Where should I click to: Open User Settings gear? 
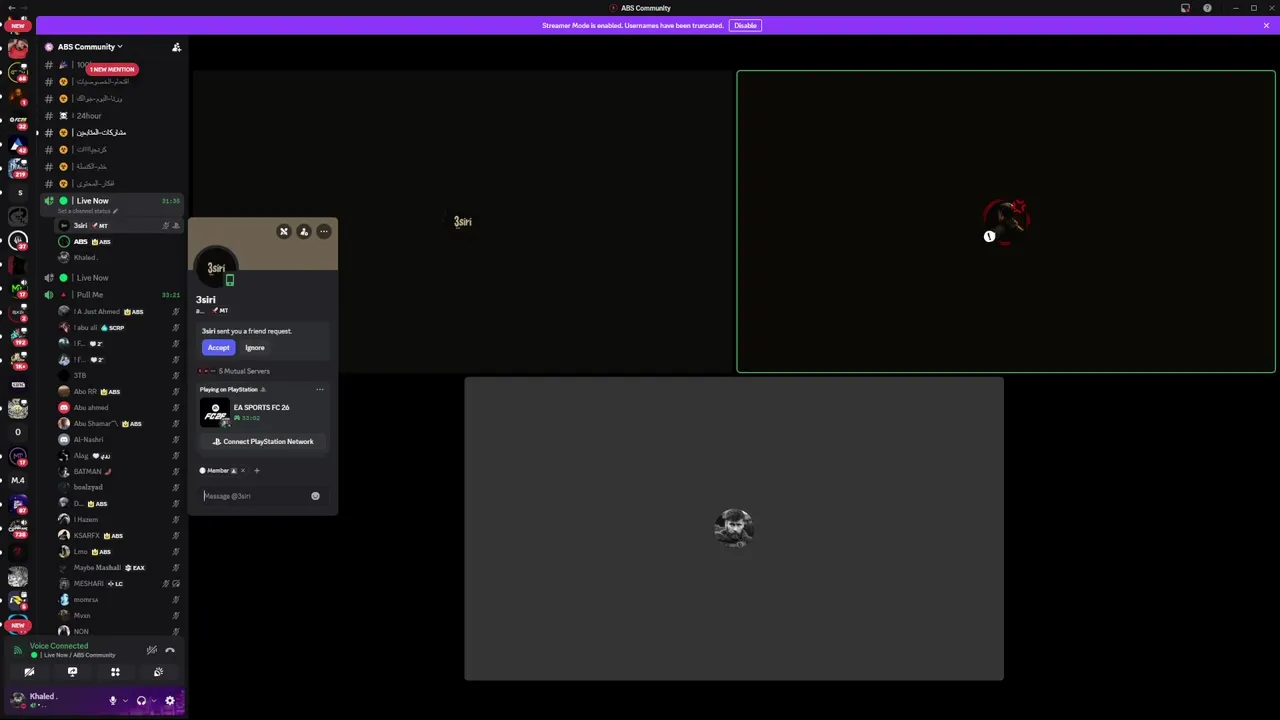click(170, 701)
